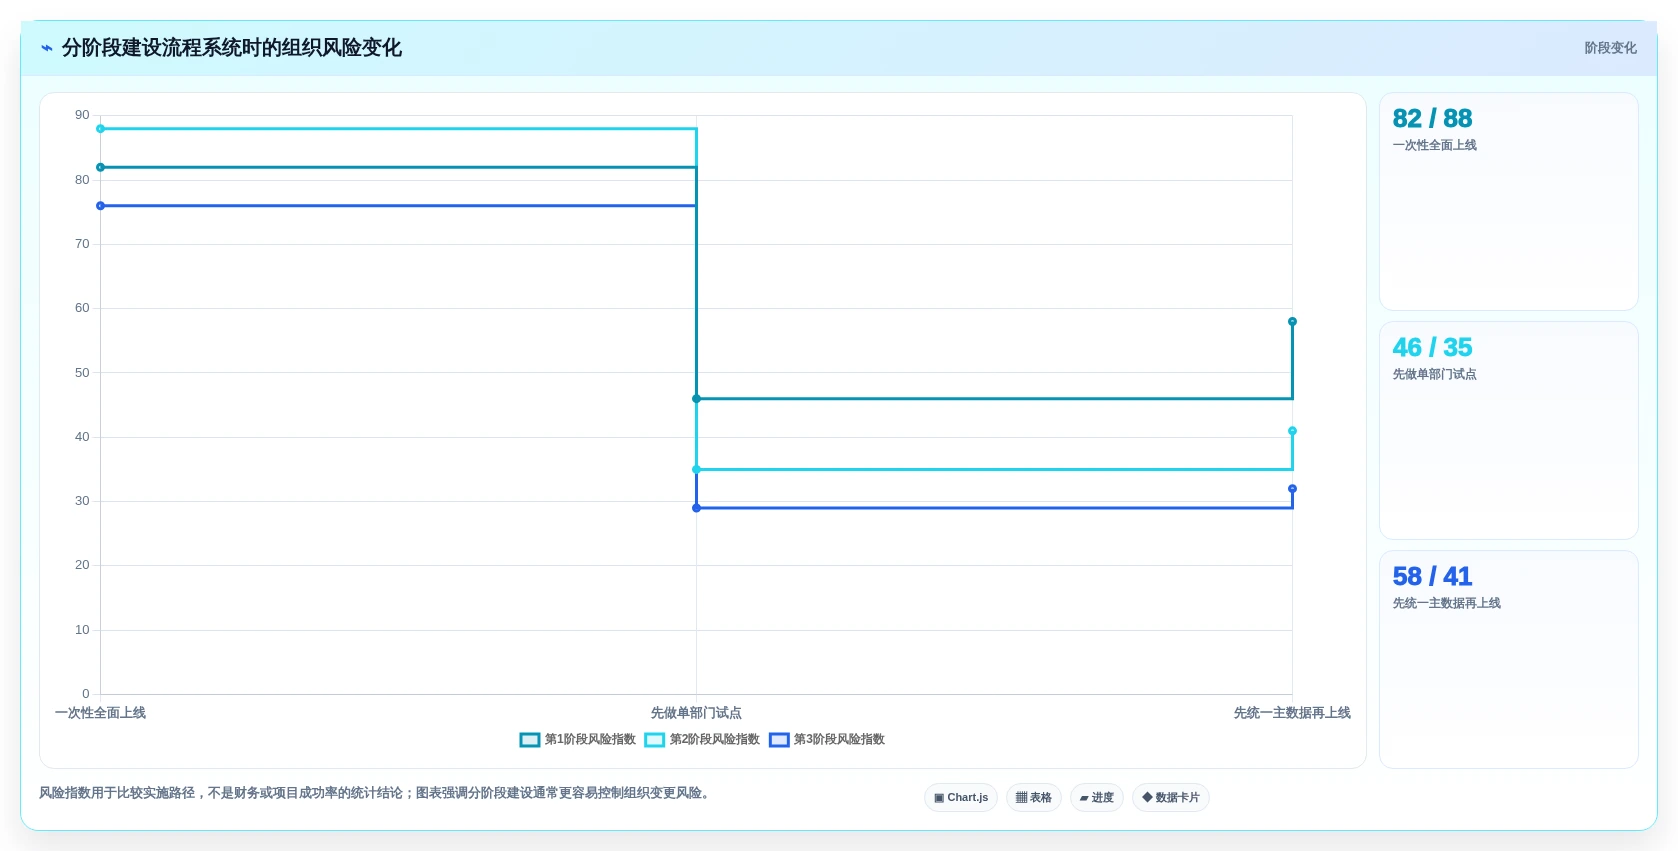Open the 46 / 35 先做单部门试点 card
The height and width of the screenshot is (851, 1678).
tap(1508, 430)
